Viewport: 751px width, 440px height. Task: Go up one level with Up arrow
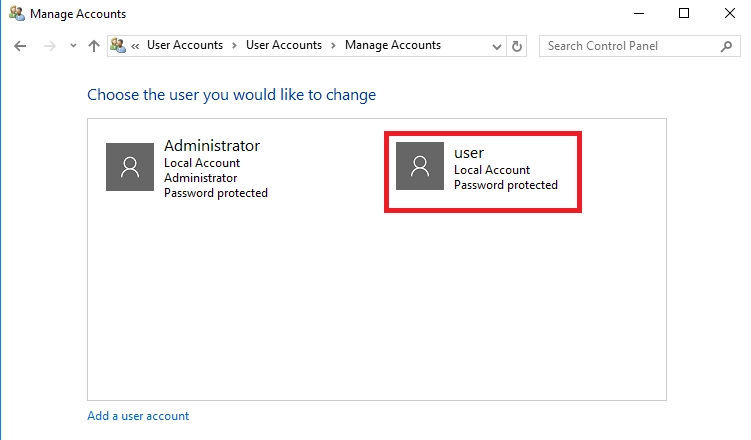pyautogui.click(x=94, y=46)
